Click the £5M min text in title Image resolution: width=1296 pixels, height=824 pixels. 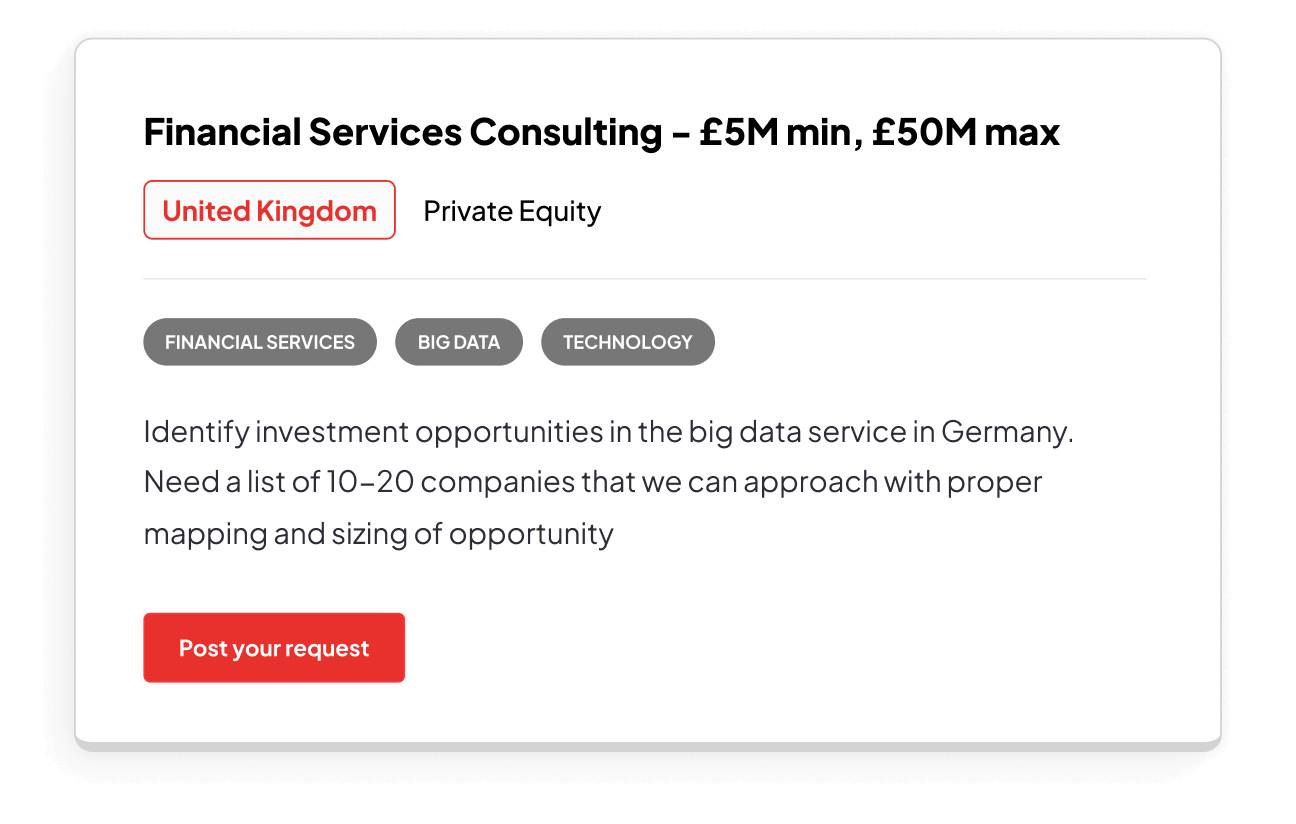coord(775,131)
